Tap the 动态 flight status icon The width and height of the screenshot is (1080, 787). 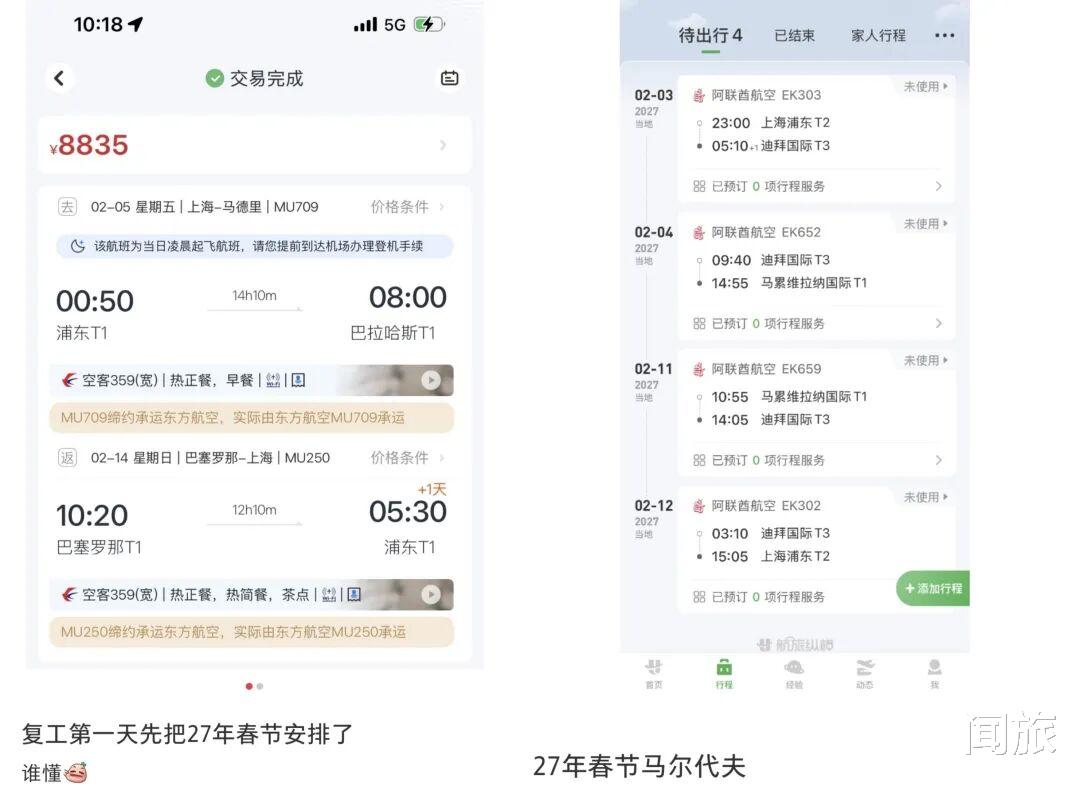(x=864, y=673)
